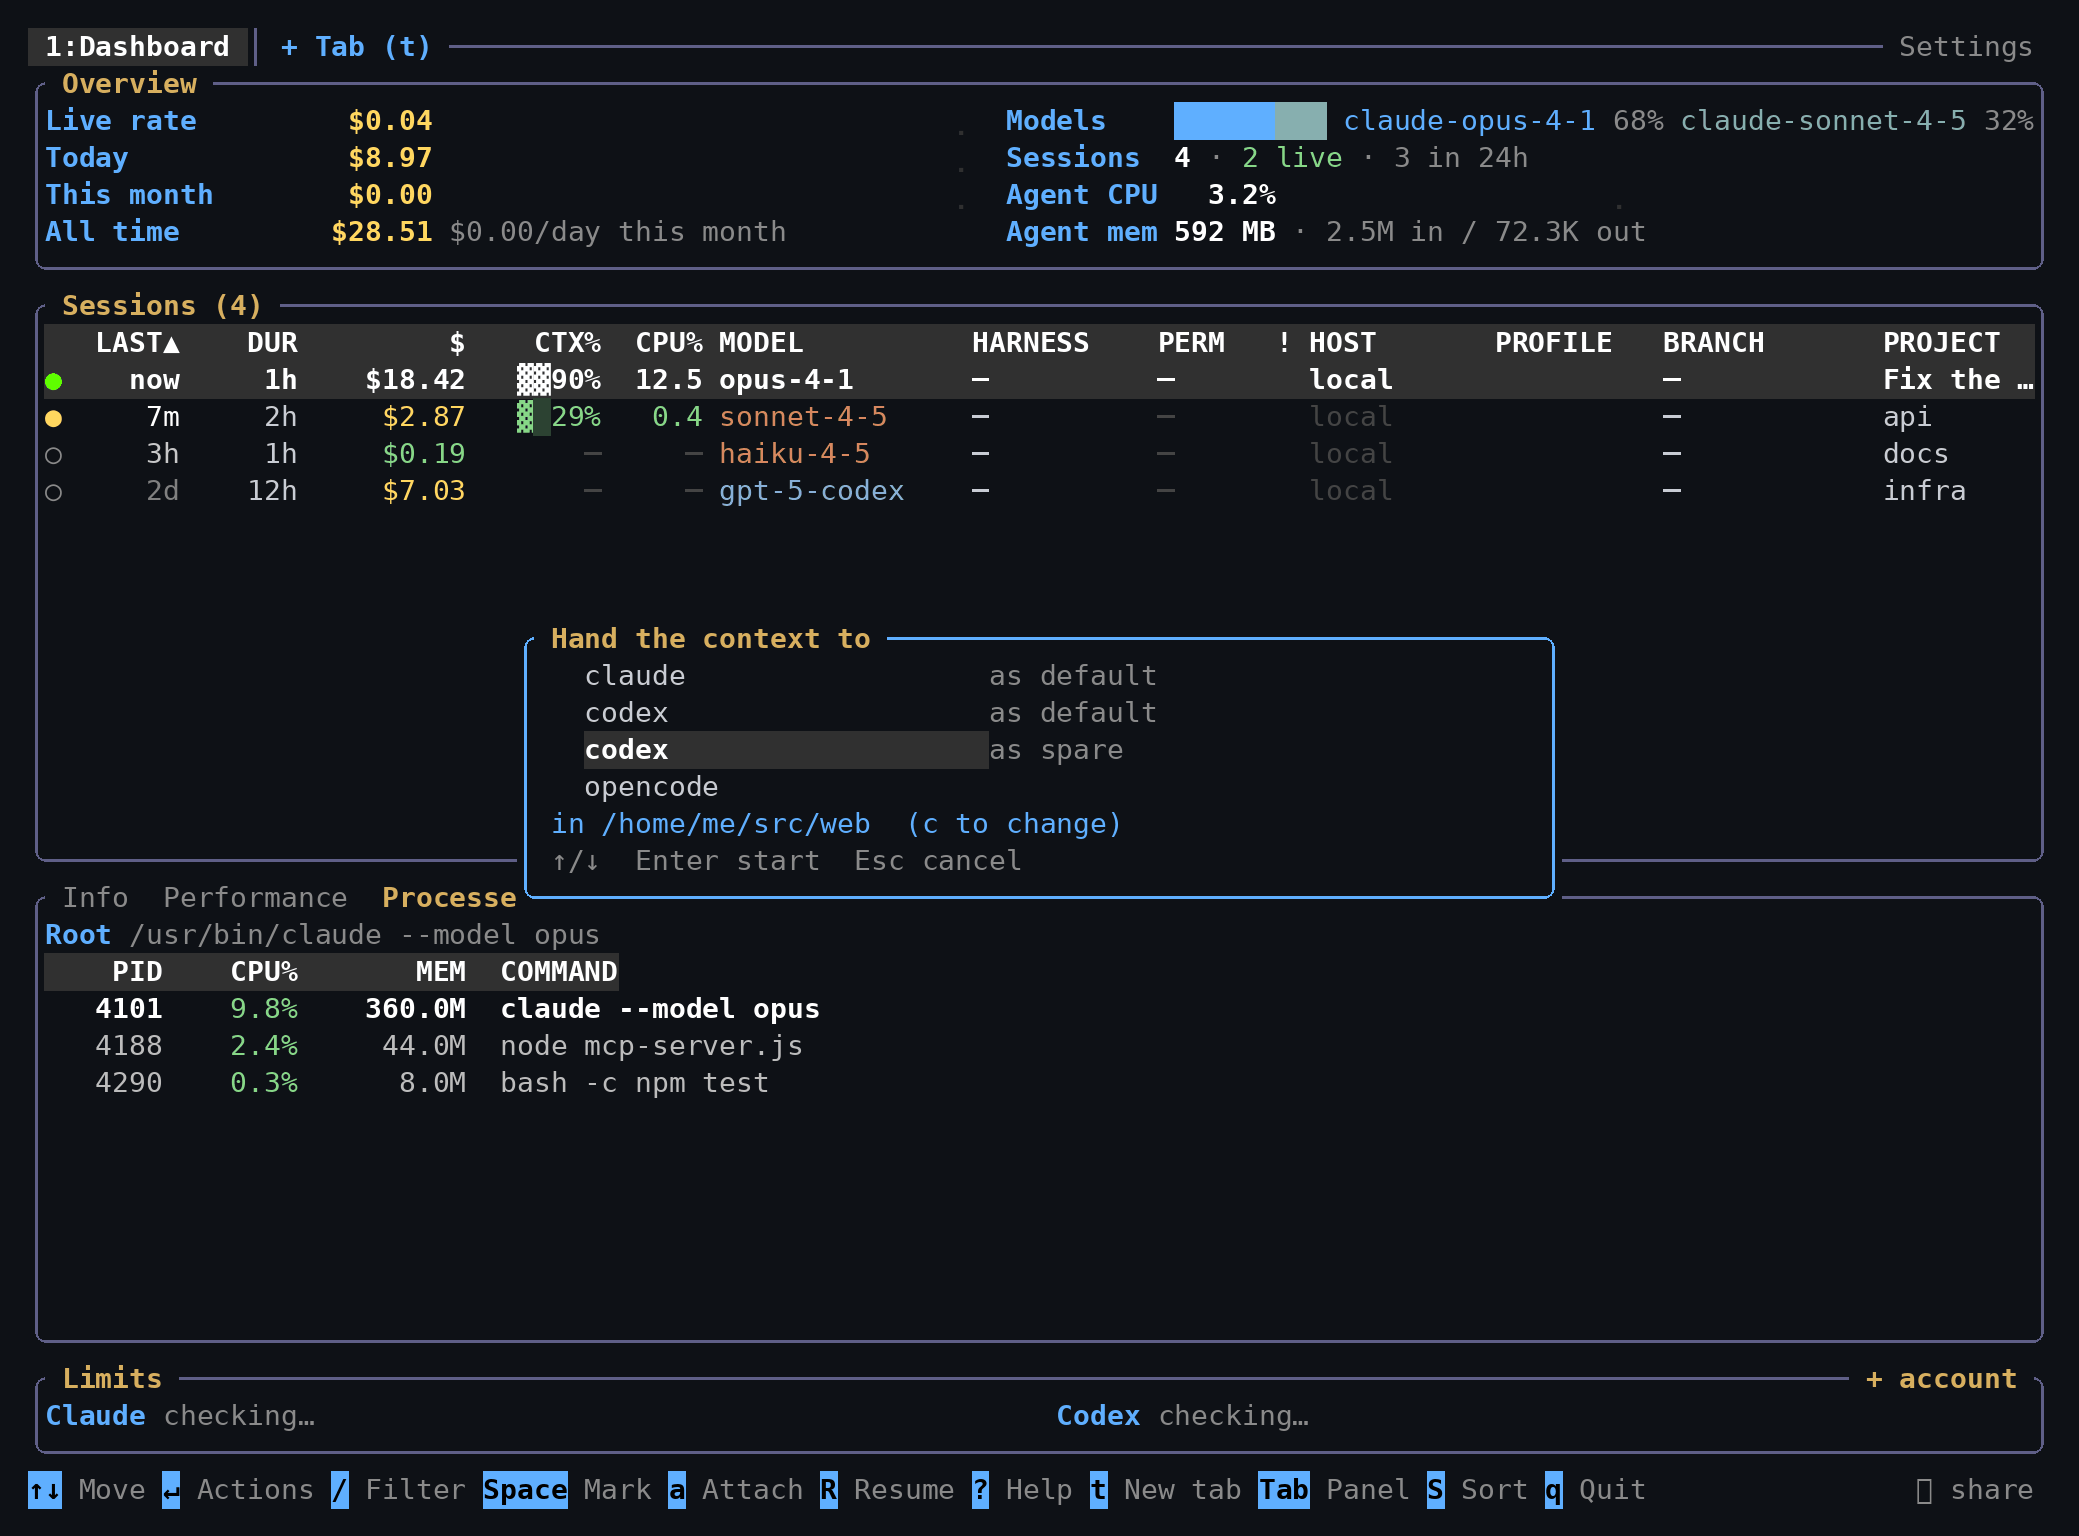The image size is (2079, 1536).
Task: Click the Models usage split bar
Action: 1250,121
